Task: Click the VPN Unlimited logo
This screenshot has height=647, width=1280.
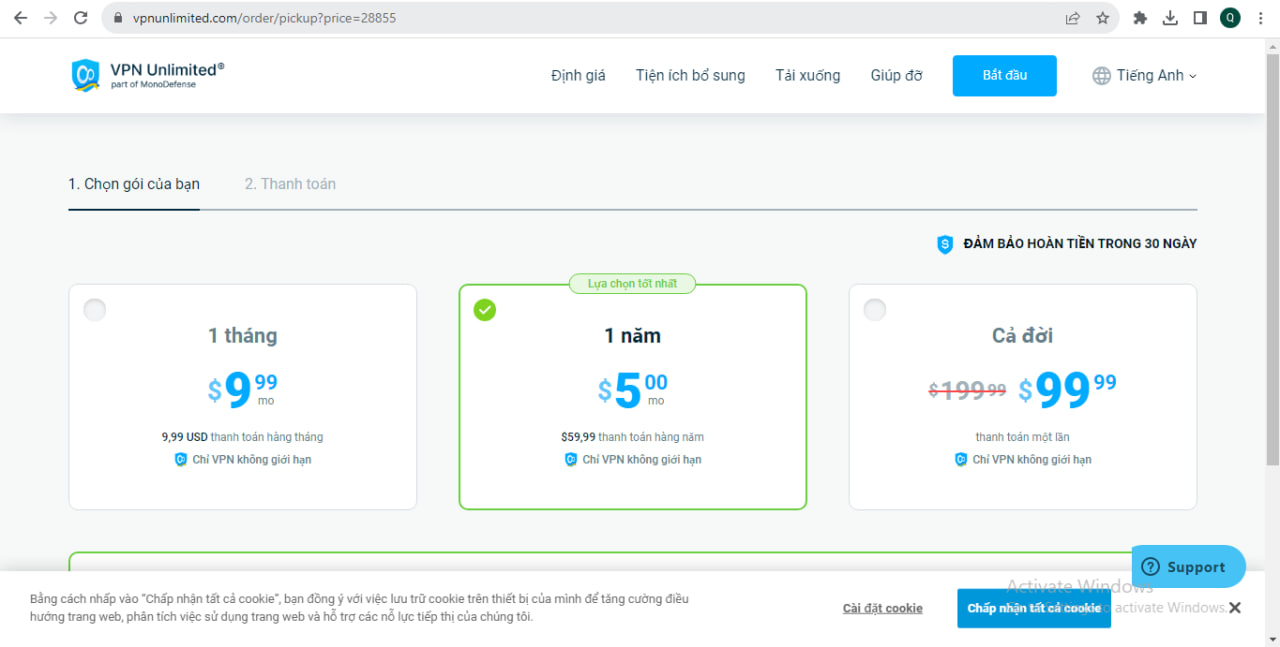Action: (x=147, y=75)
